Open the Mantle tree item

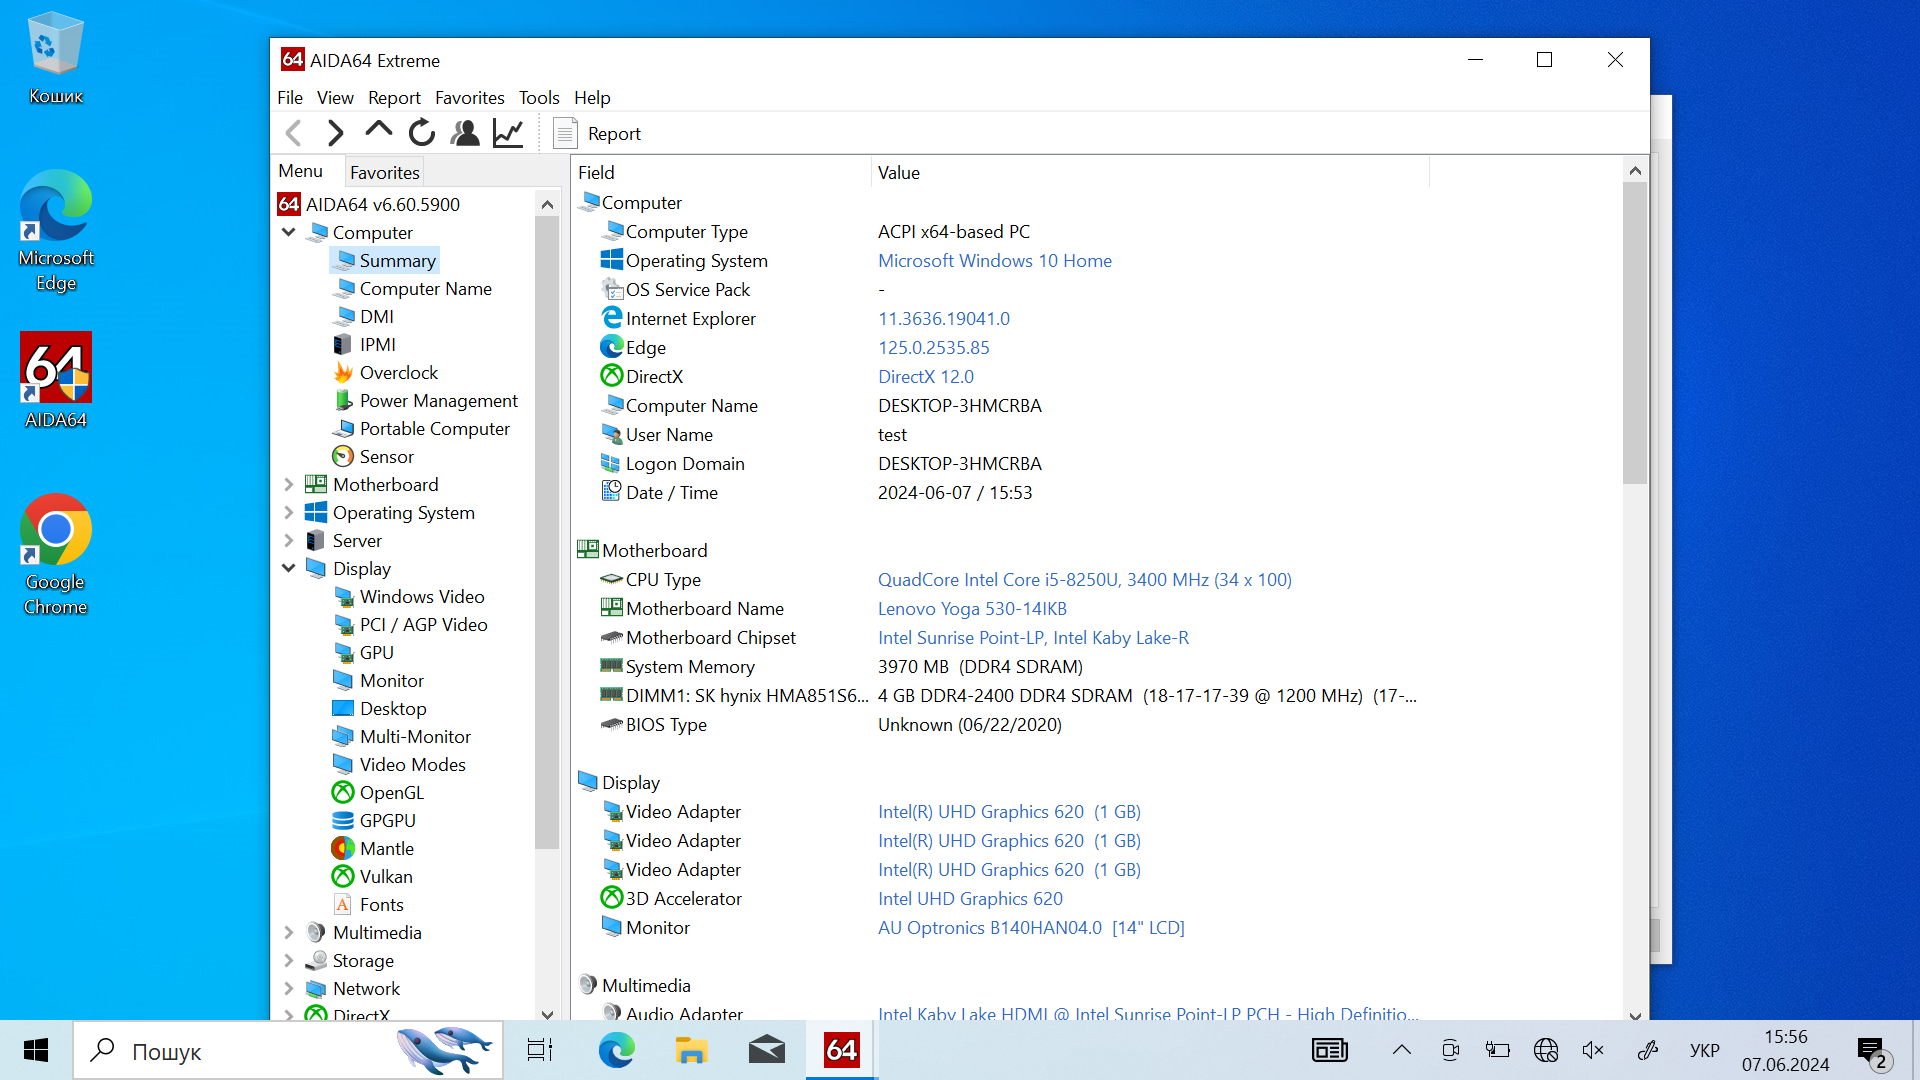pos(386,848)
